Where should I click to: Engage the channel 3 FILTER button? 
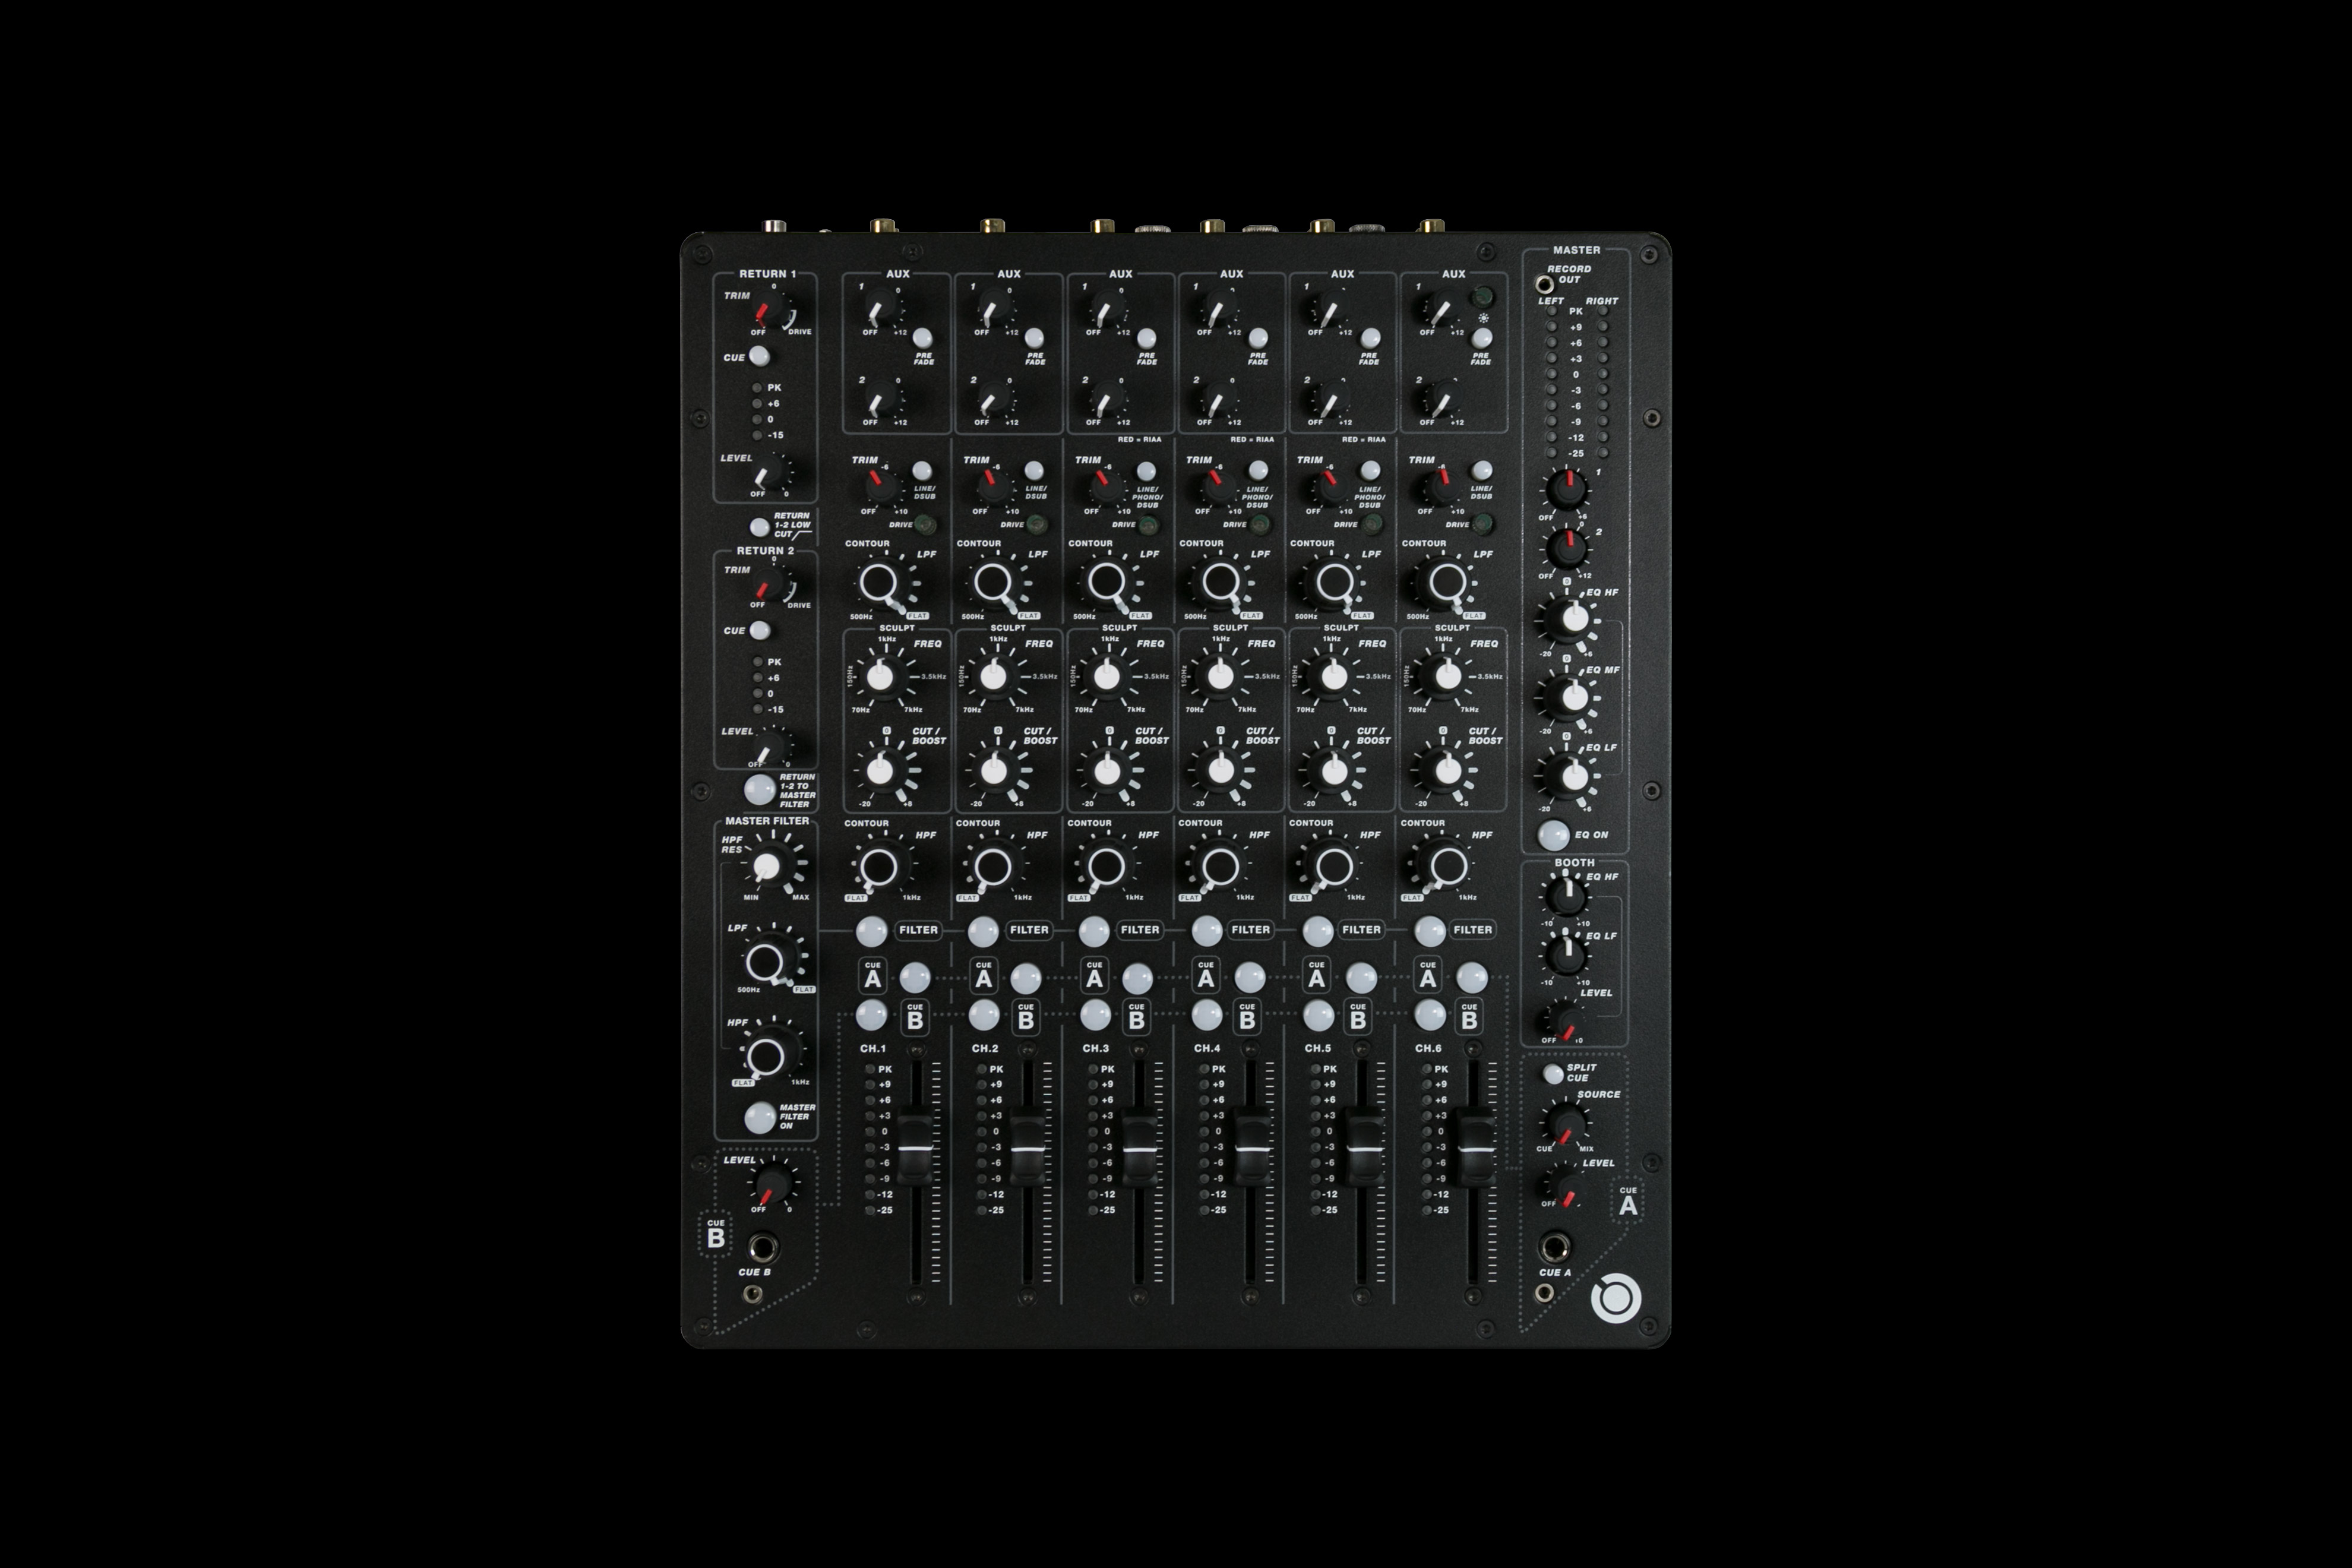(1095, 931)
